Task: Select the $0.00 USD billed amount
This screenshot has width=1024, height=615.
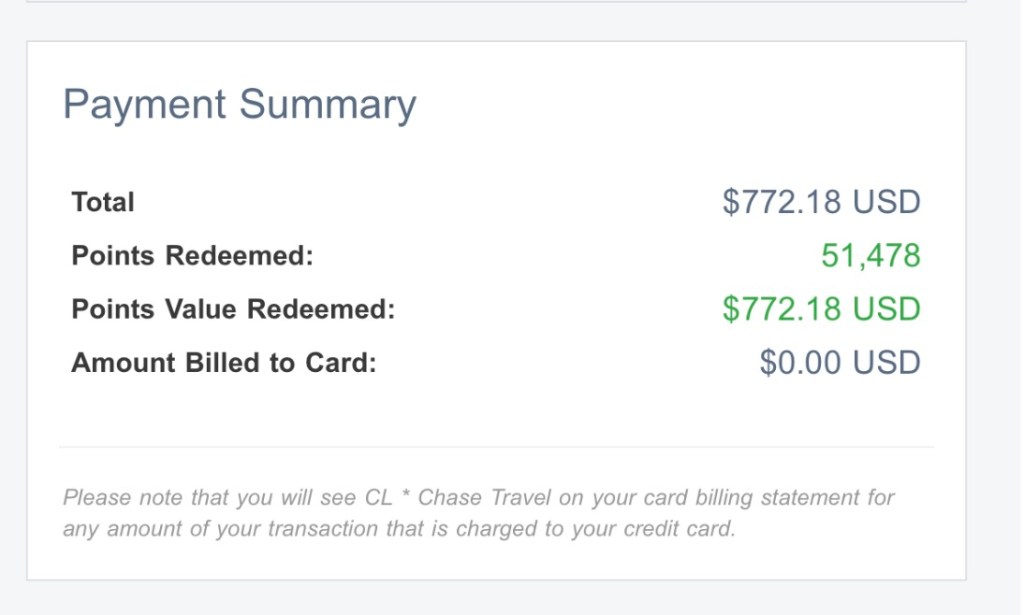Action: pos(839,363)
